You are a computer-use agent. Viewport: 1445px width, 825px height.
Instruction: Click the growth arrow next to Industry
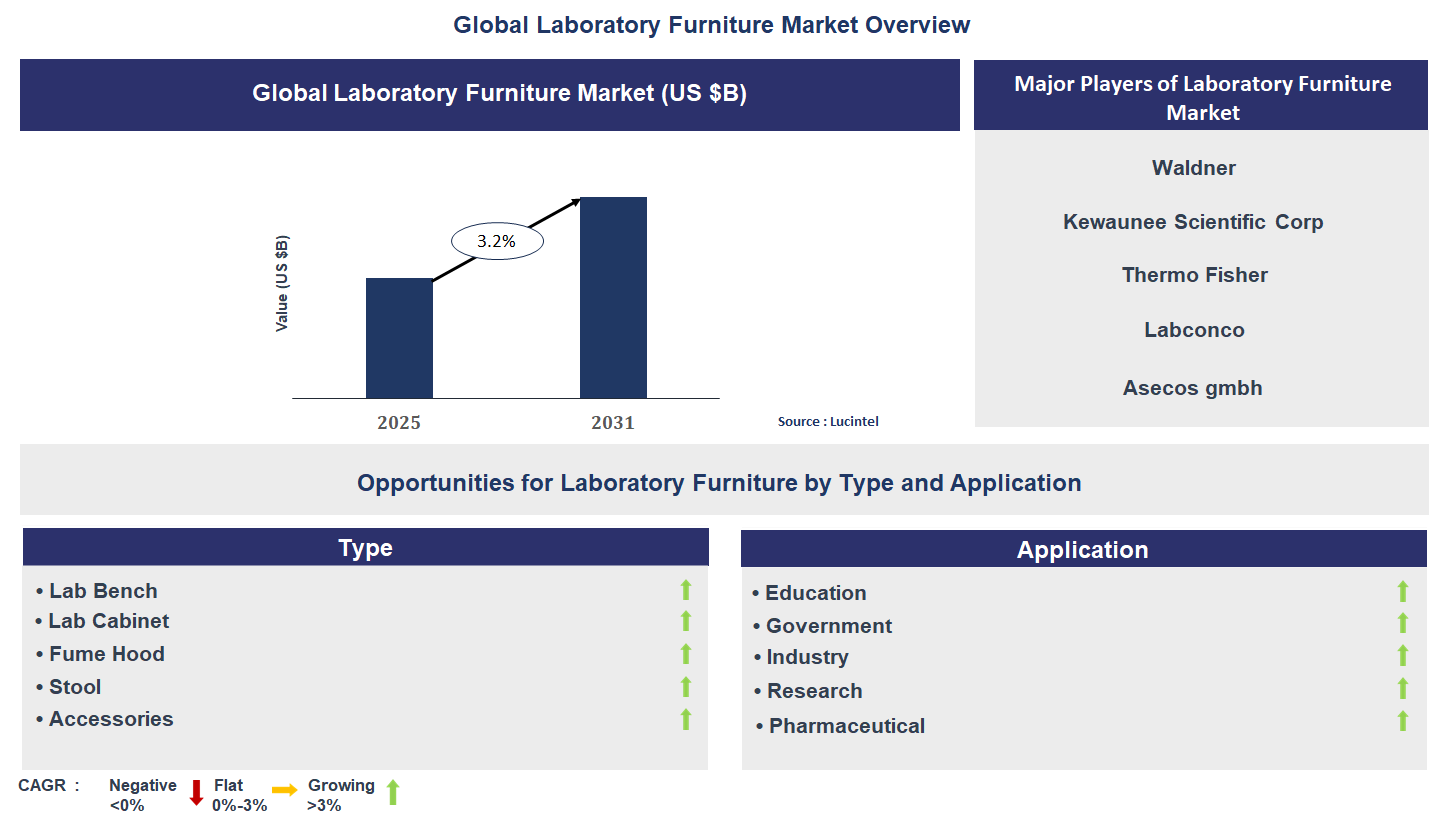(x=1402, y=656)
